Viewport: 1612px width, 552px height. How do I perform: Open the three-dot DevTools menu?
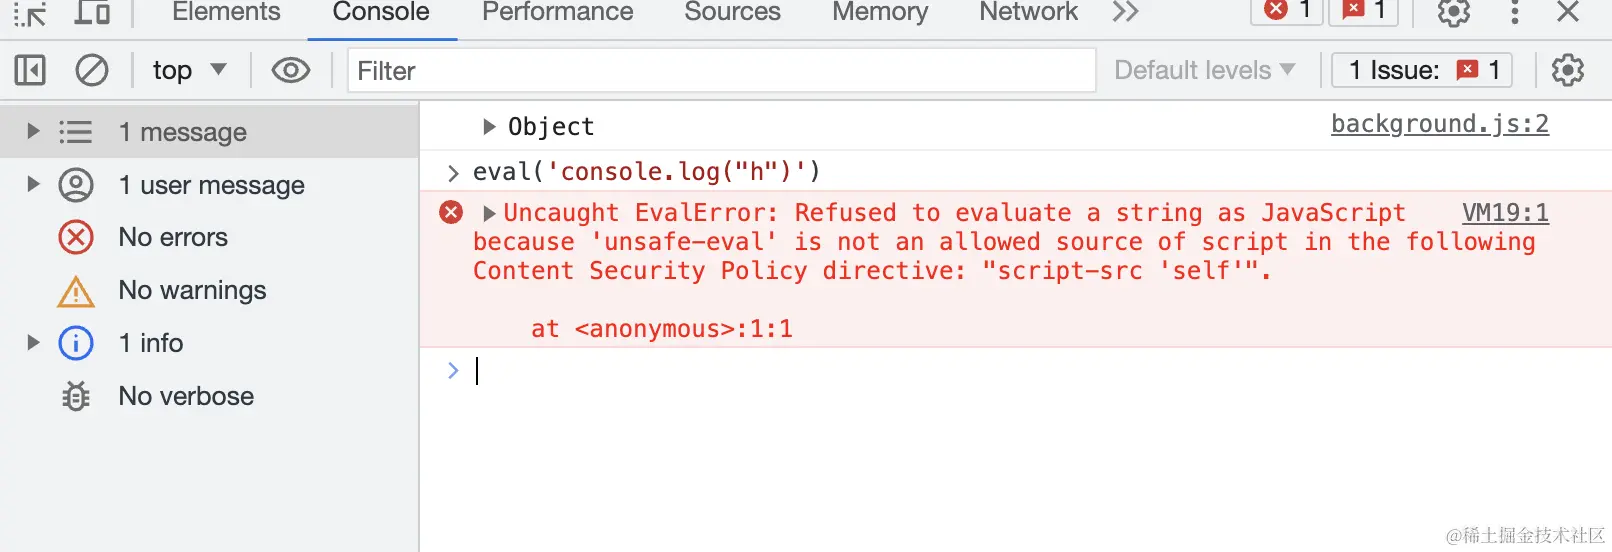coord(1514,12)
